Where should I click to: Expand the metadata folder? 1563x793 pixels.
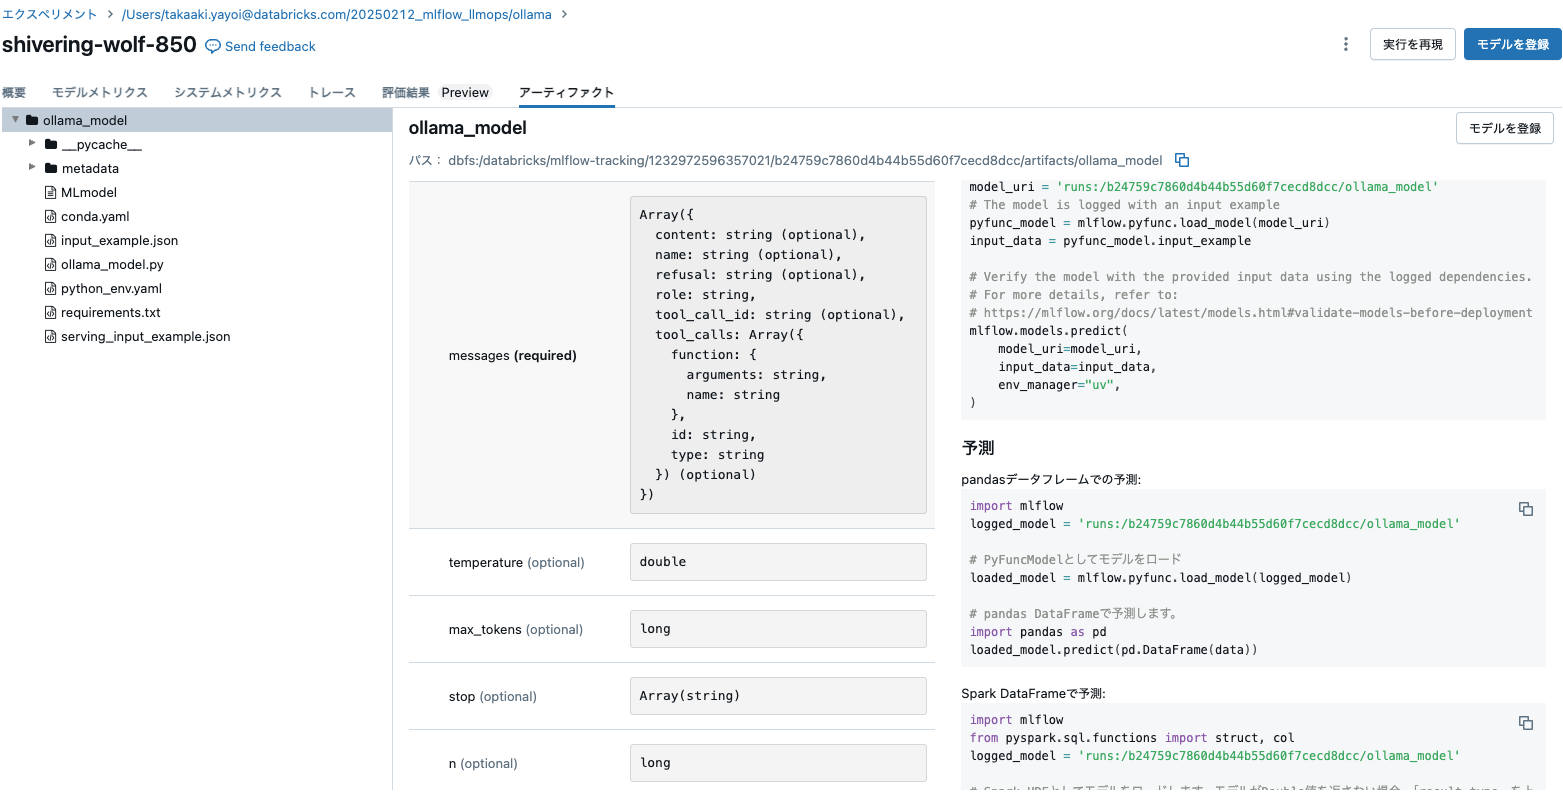coord(33,168)
